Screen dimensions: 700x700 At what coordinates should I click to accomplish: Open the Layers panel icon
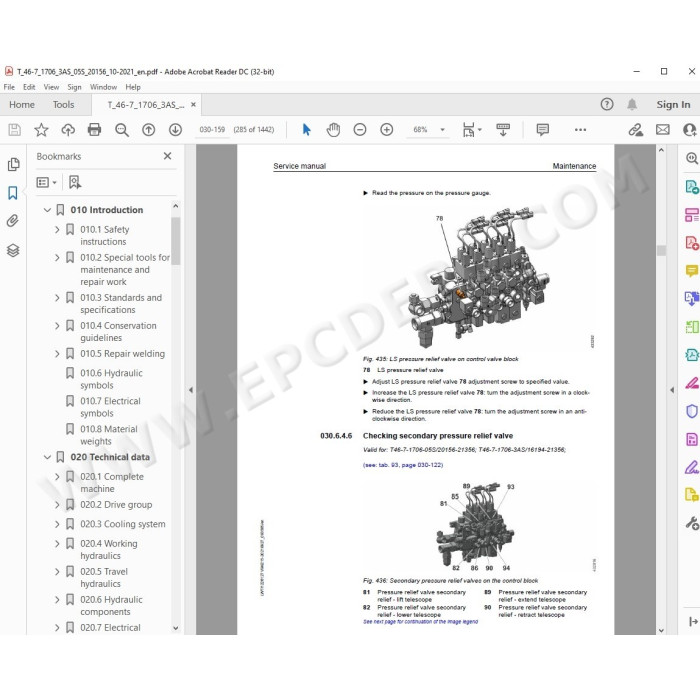[x=13, y=250]
